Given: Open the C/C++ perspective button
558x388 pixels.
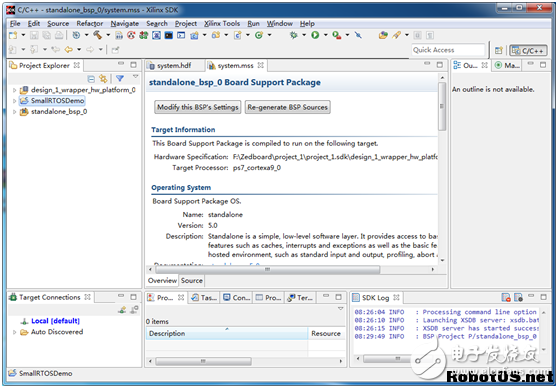Looking at the screenshot, I should pos(528,51).
